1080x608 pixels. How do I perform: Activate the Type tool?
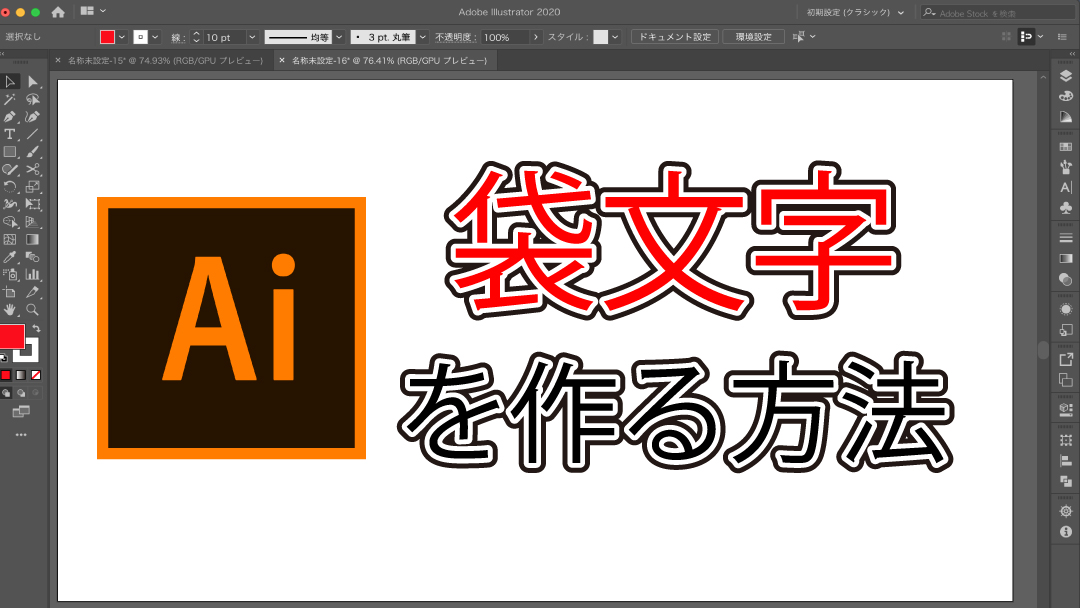coord(10,134)
